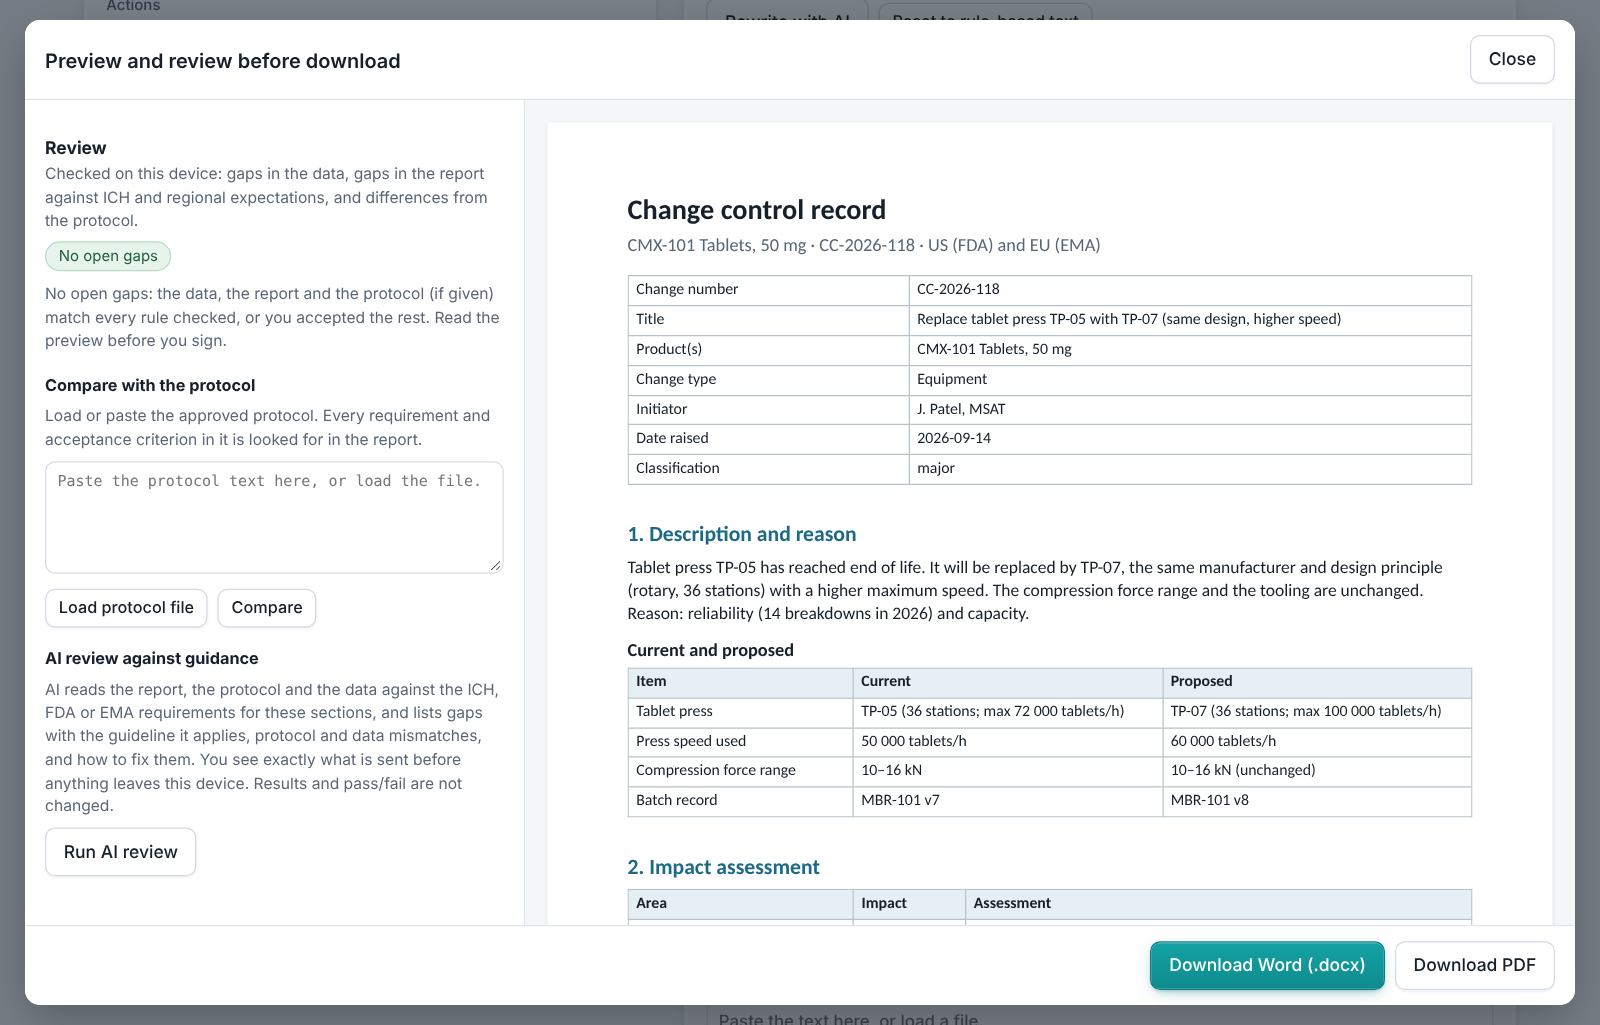1600x1025 pixels.
Task: Click the Preview and review before download title
Action: 223,61
